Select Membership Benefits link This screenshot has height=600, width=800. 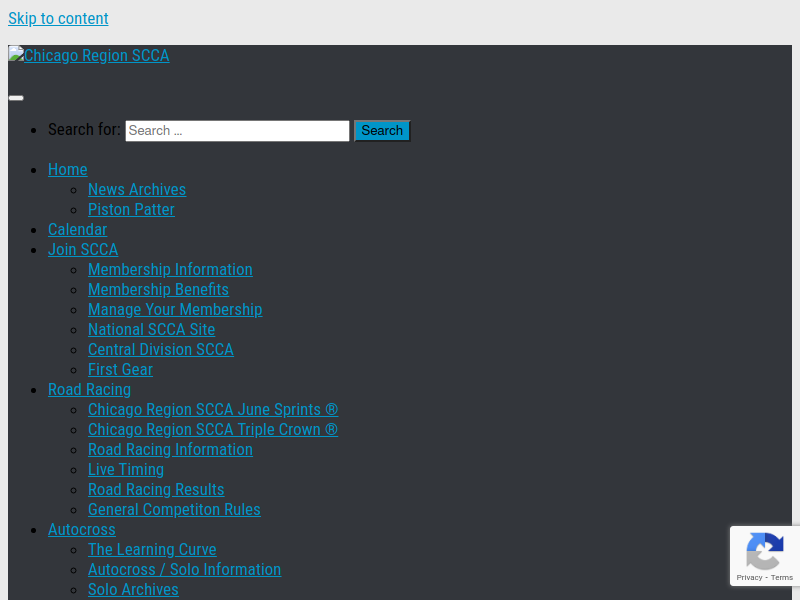pyautogui.click(x=158, y=289)
